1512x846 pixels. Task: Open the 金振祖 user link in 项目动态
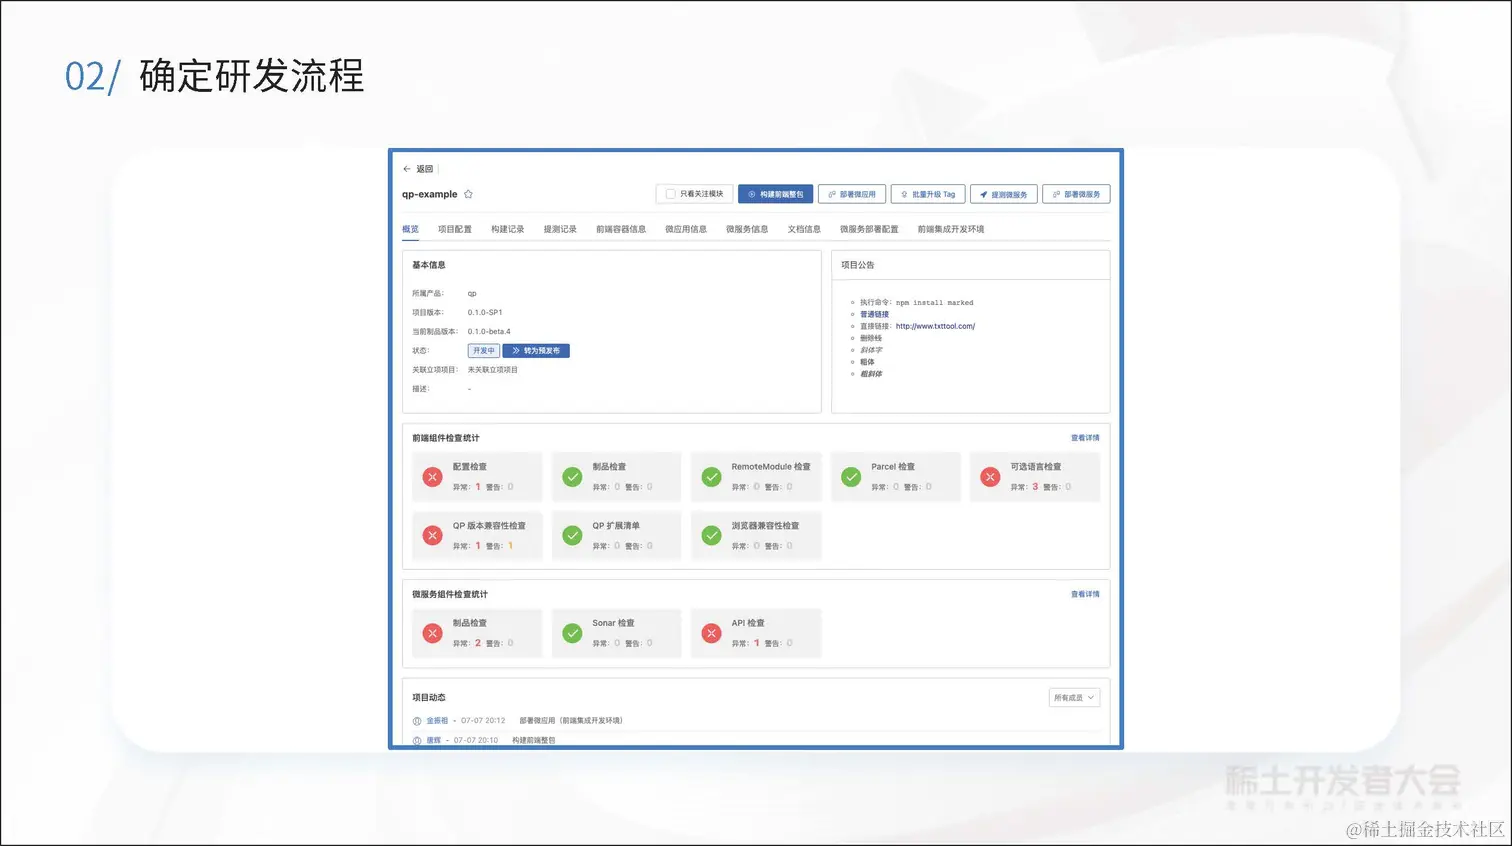coord(437,721)
